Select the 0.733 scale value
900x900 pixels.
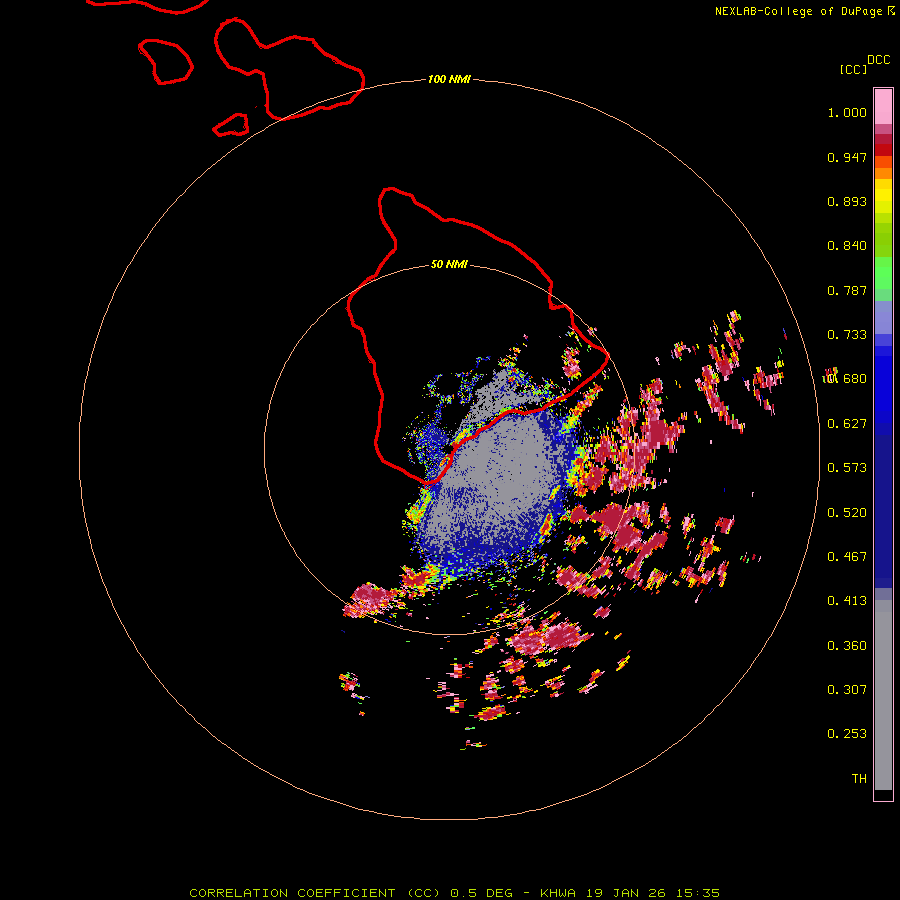(847, 335)
